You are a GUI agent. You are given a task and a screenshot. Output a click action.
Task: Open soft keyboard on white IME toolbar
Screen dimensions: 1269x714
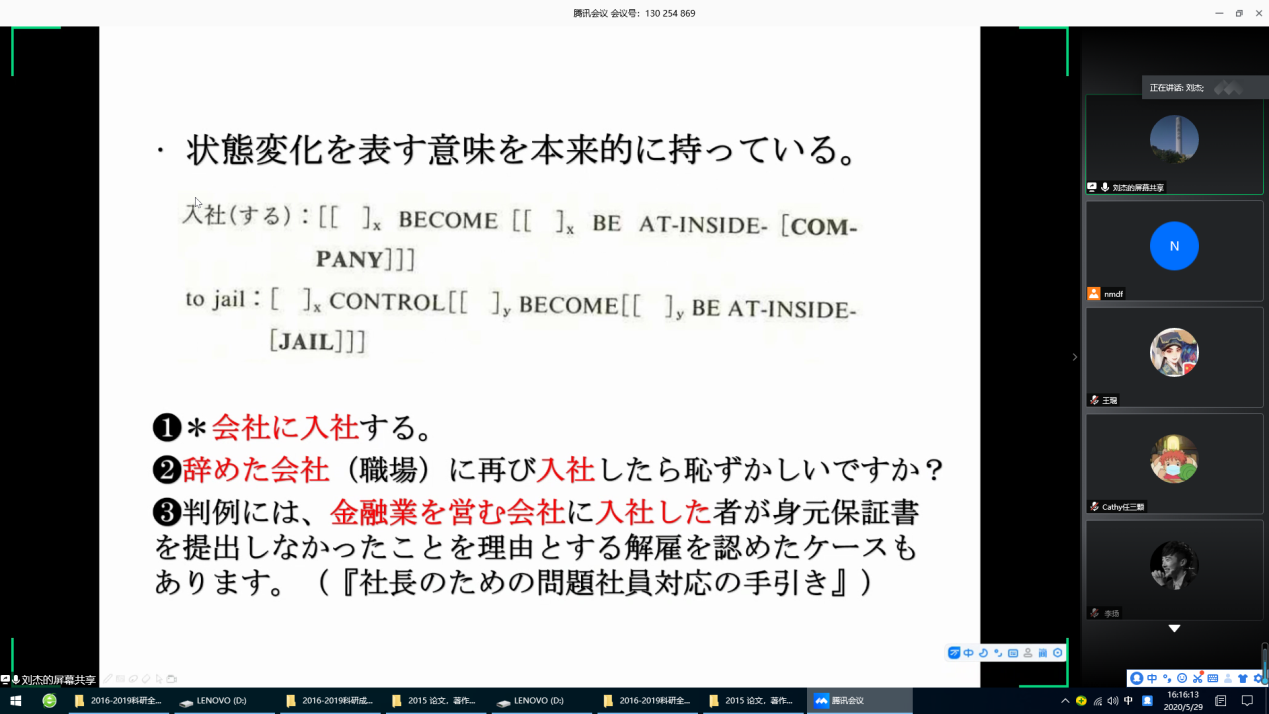tap(1212, 678)
